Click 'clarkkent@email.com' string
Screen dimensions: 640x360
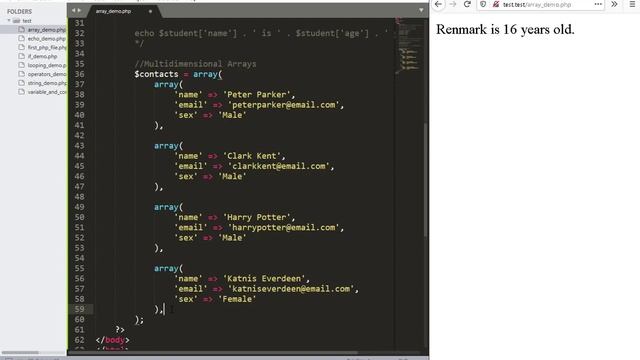coord(279,166)
